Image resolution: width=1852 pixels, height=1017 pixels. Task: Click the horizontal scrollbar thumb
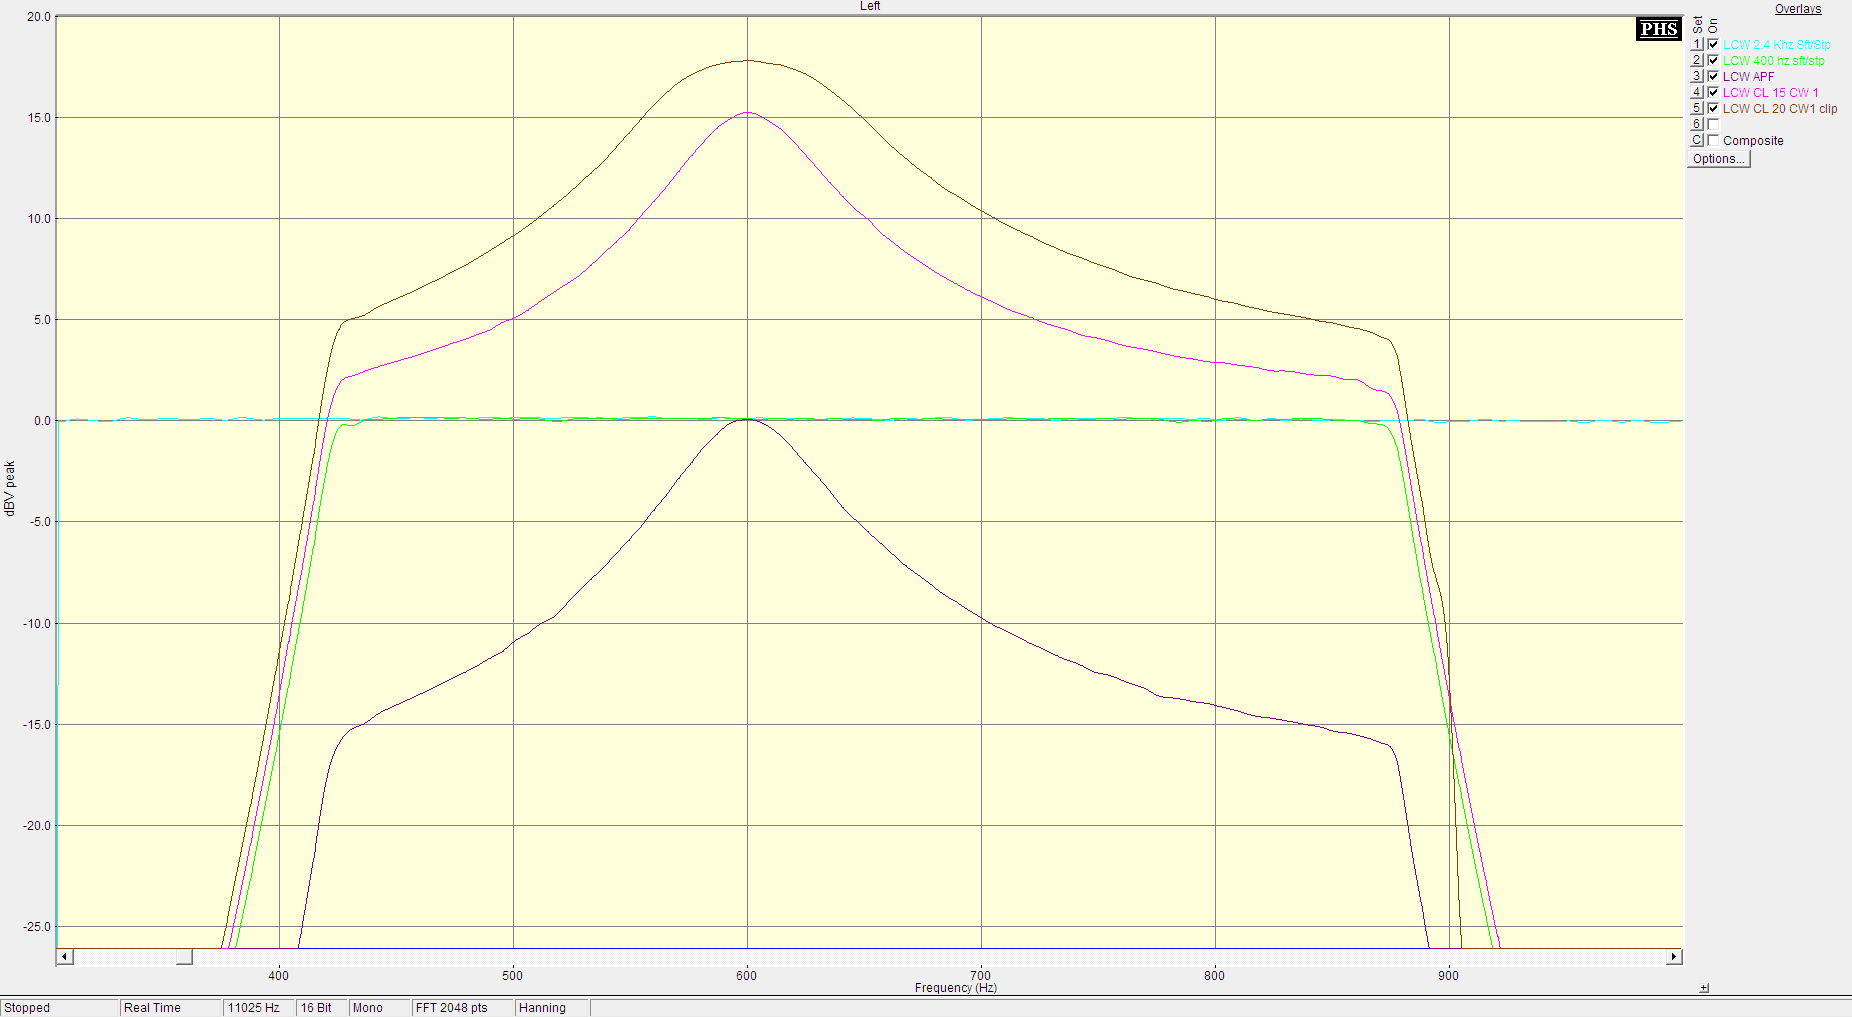click(x=184, y=957)
